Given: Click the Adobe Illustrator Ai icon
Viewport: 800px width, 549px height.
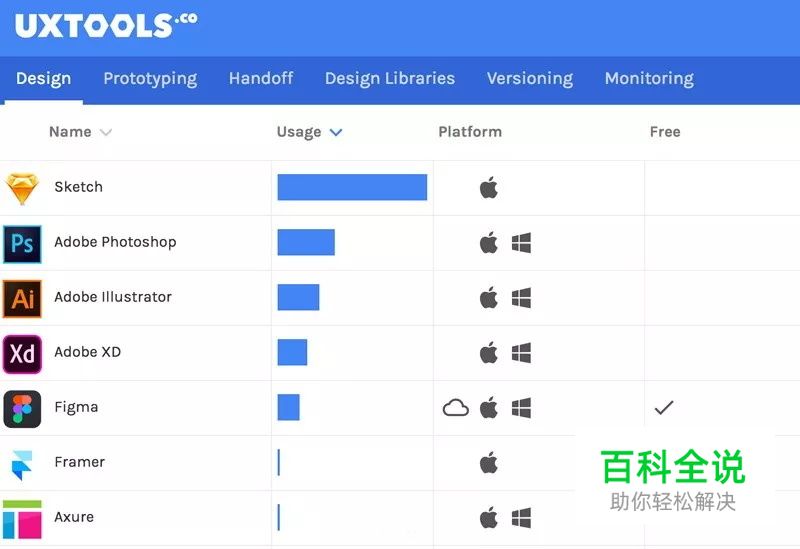Looking at the screenshot, I should (22, 298).
